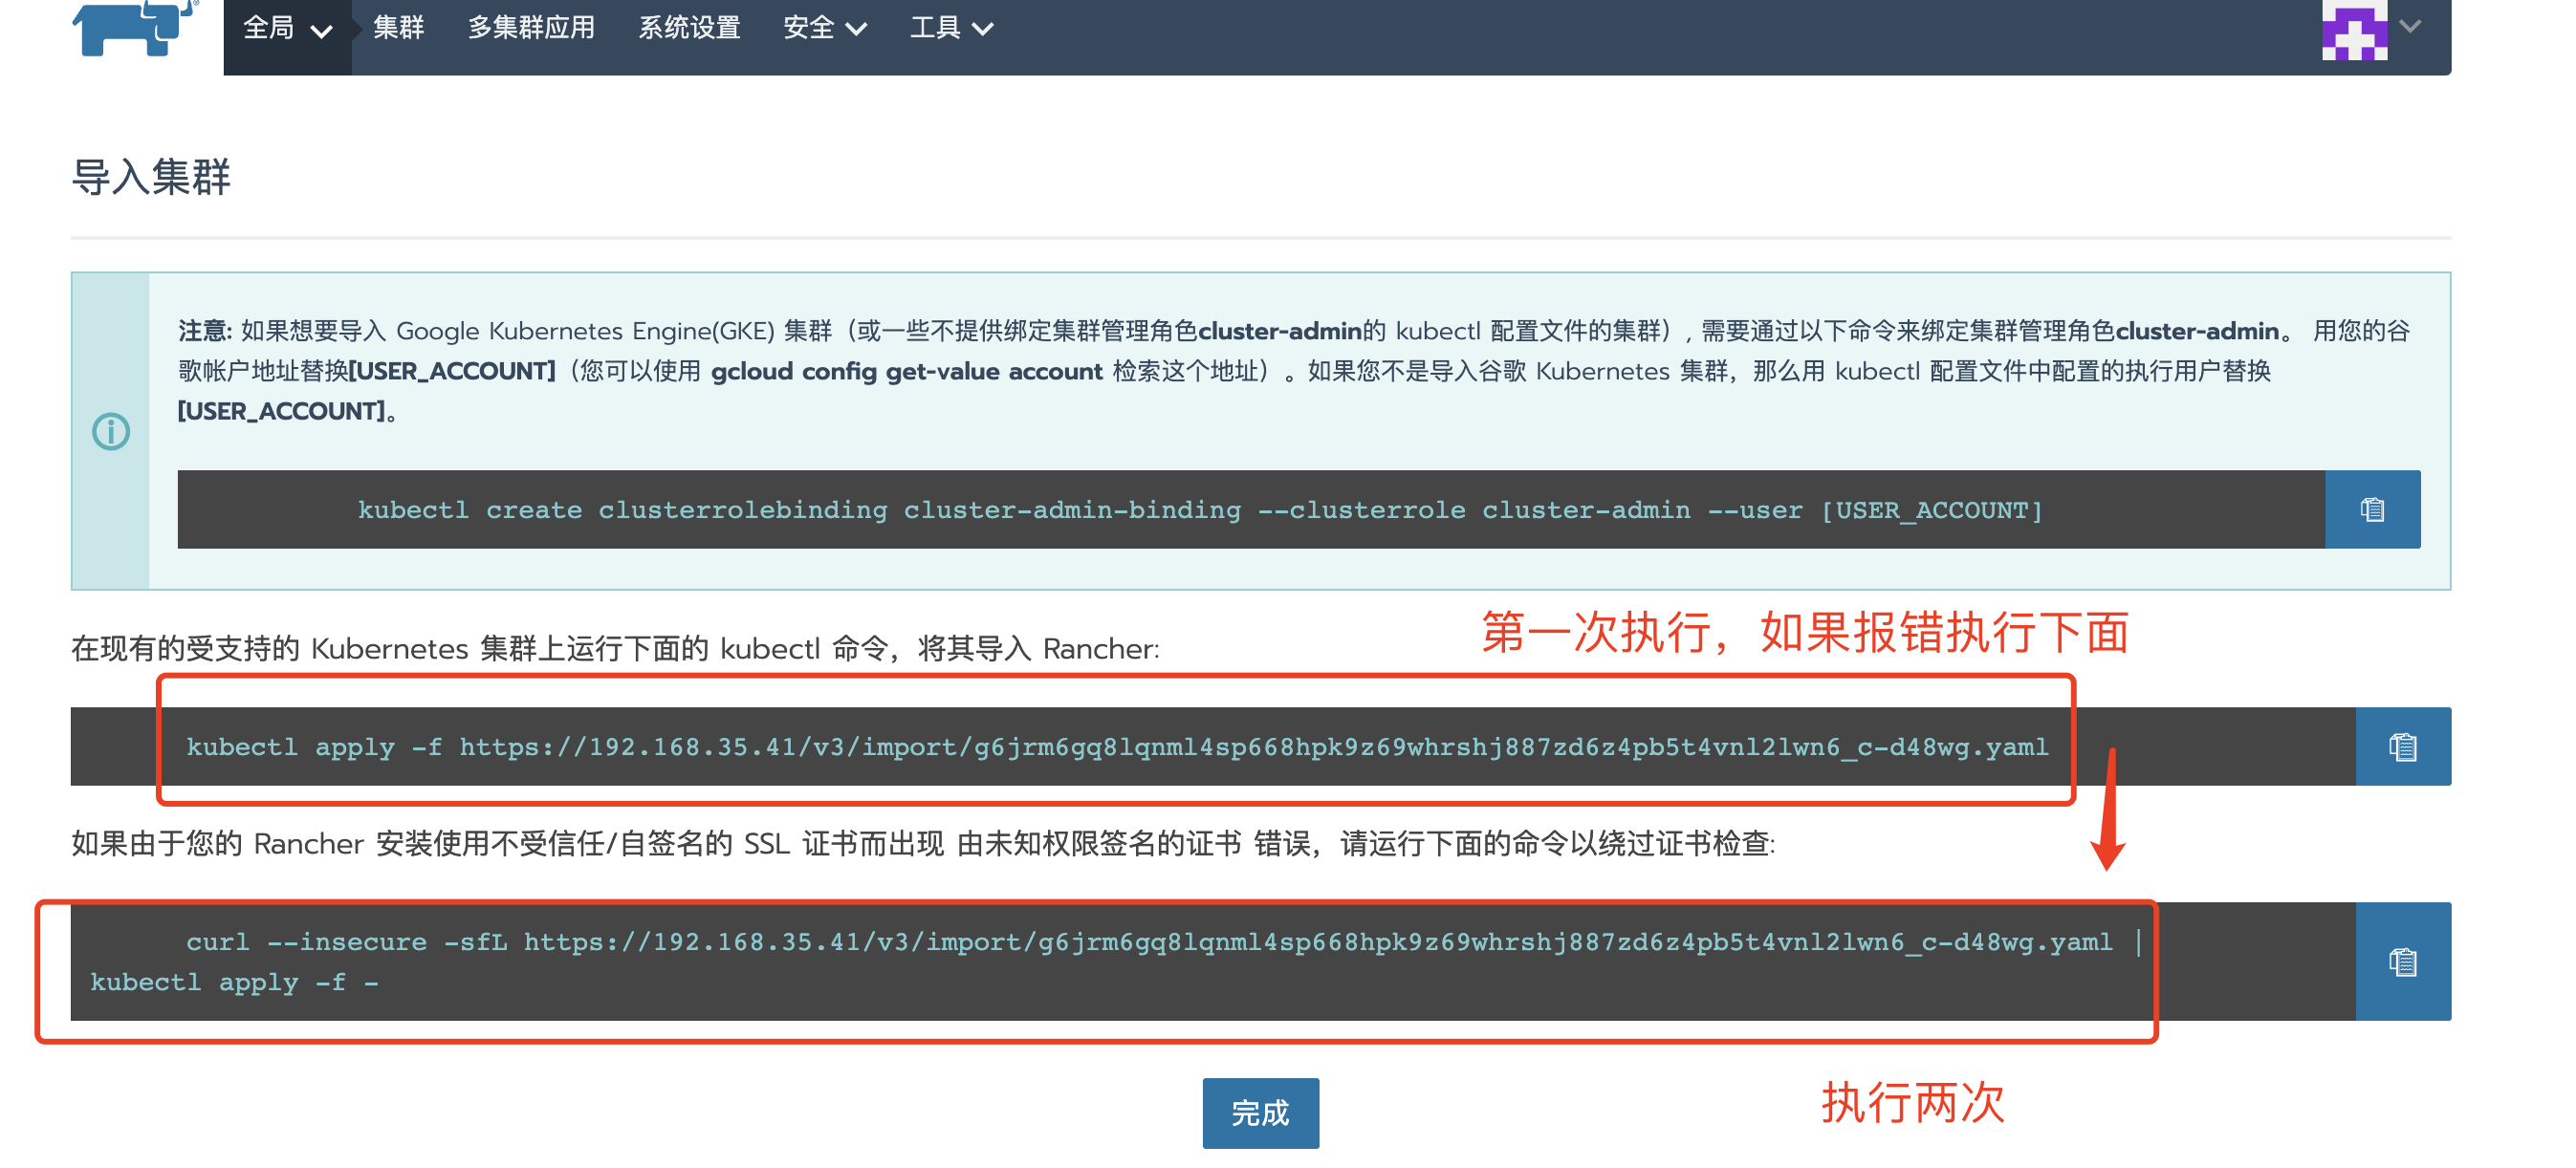
Task: Expand the 工具 tools menu
Action: coord(950,28)
